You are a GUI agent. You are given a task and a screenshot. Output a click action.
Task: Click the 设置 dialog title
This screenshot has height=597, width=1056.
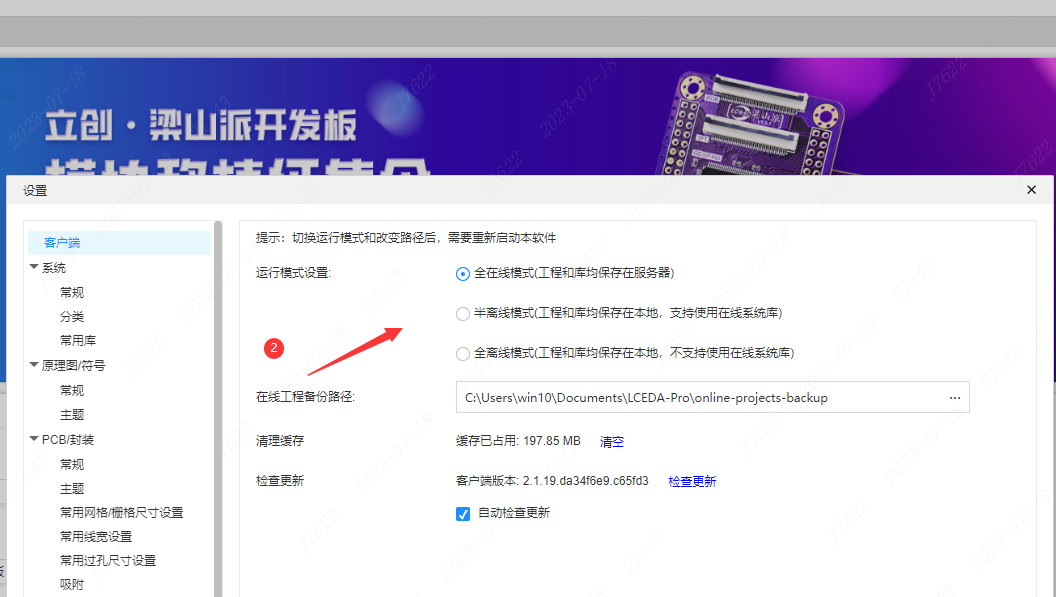tap(35, 191)
